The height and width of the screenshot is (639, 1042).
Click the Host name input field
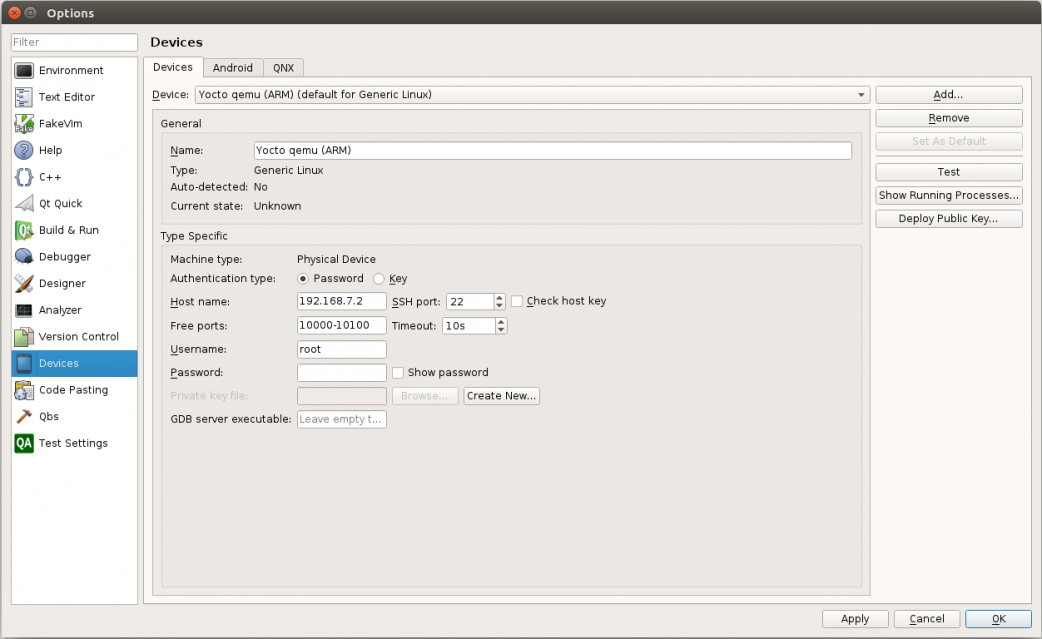342,301
